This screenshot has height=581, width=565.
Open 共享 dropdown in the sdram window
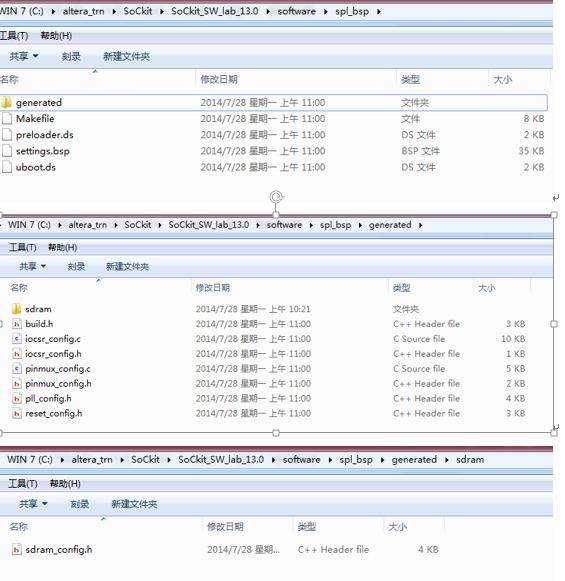[x=33, y=504]
